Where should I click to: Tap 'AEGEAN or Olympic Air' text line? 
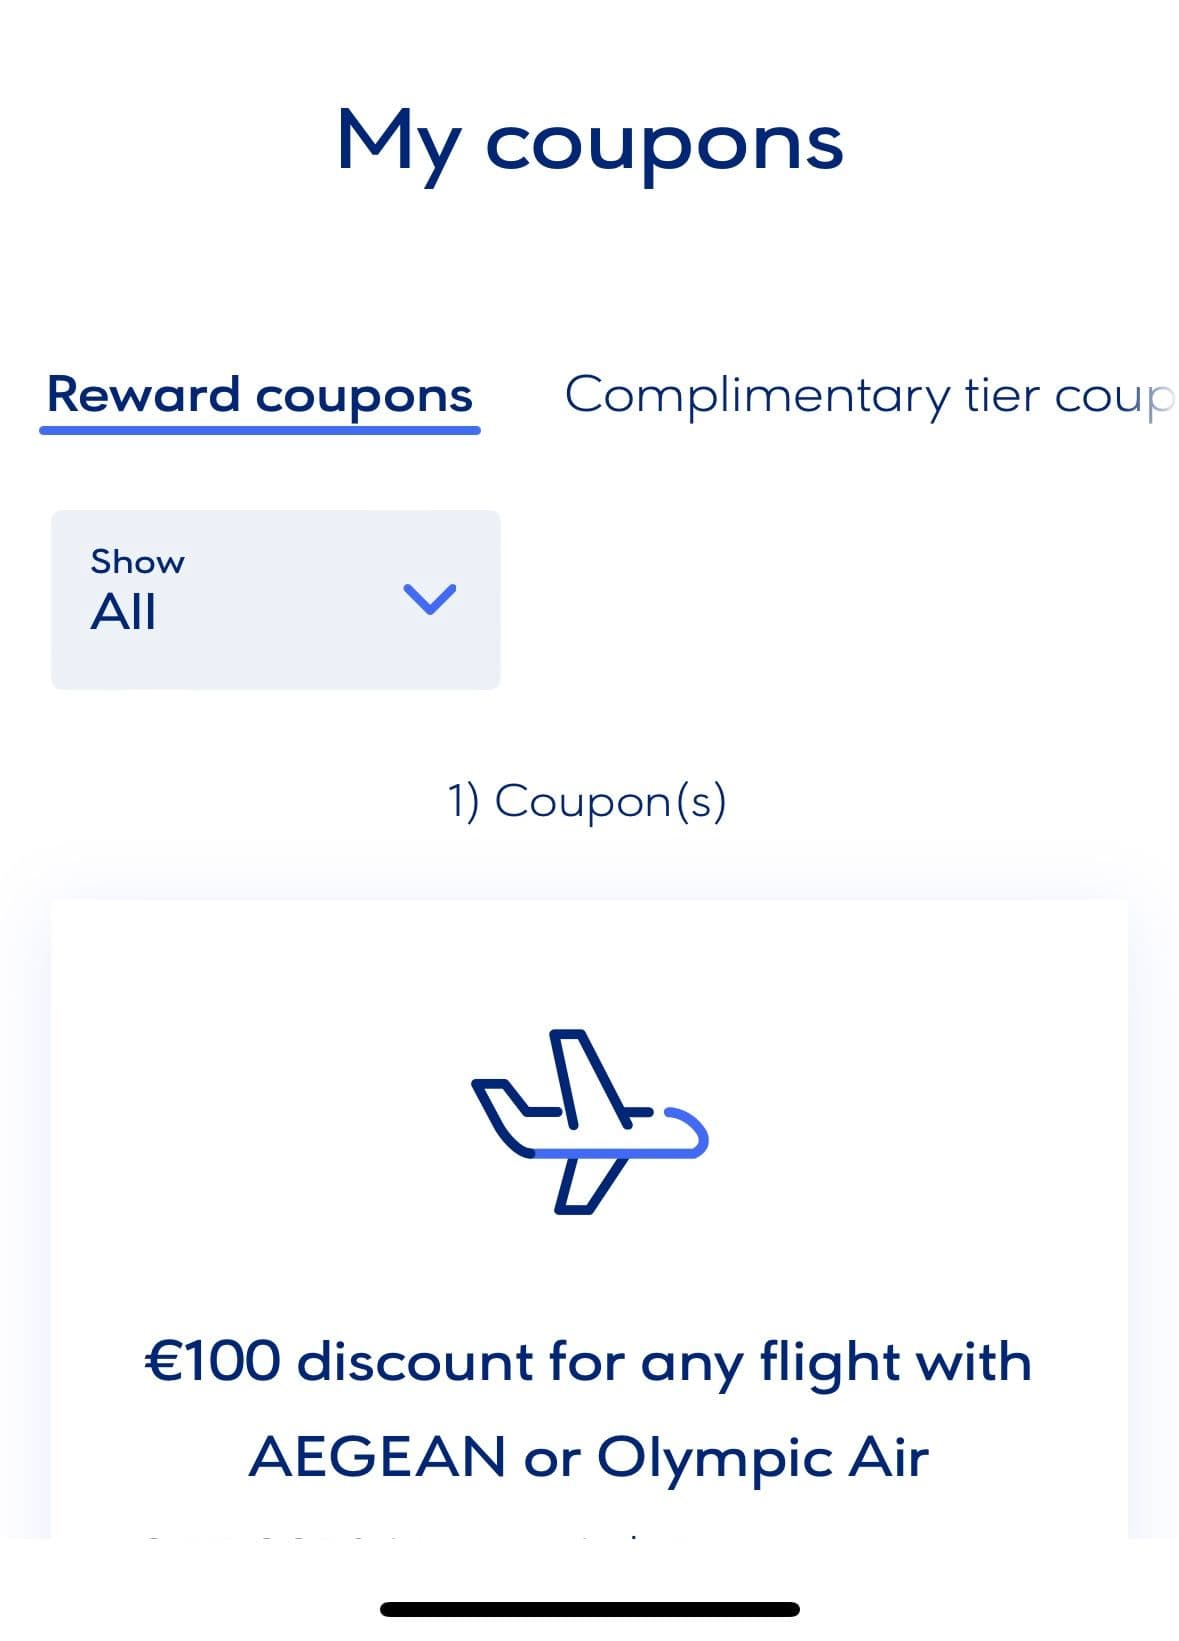click(x=589, y=1456)
